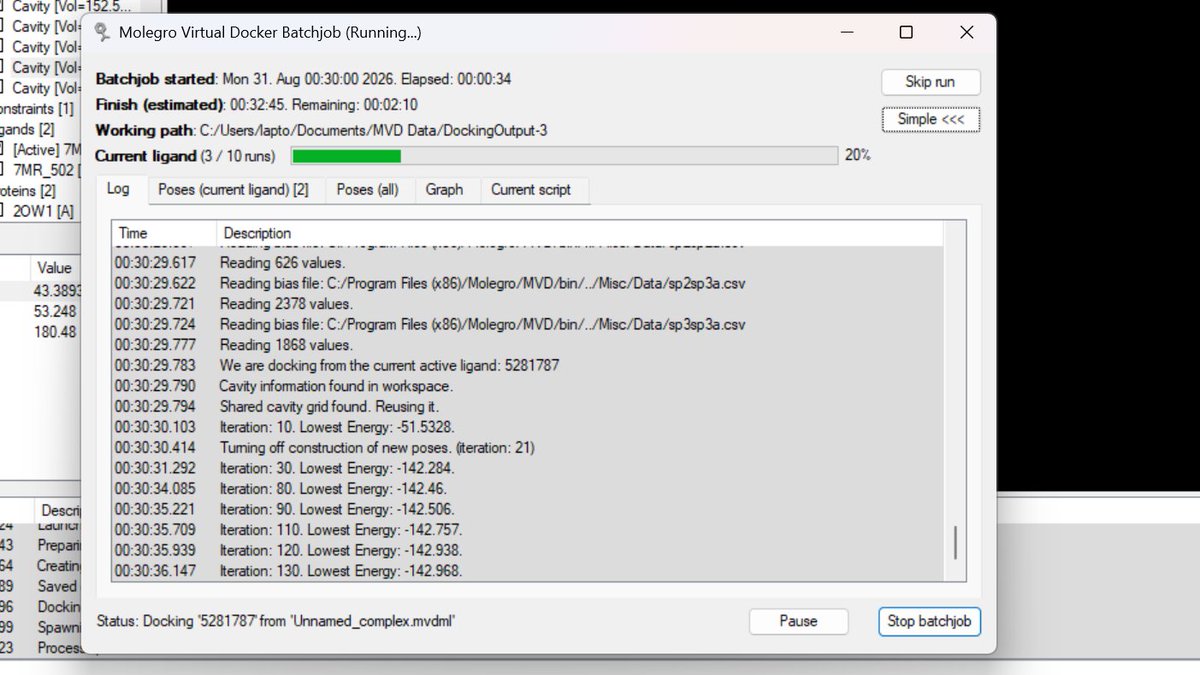Viewport: 1200px width, 675px height.
Task: Click the Description column header in log
Action: click(x=578, y=233)
